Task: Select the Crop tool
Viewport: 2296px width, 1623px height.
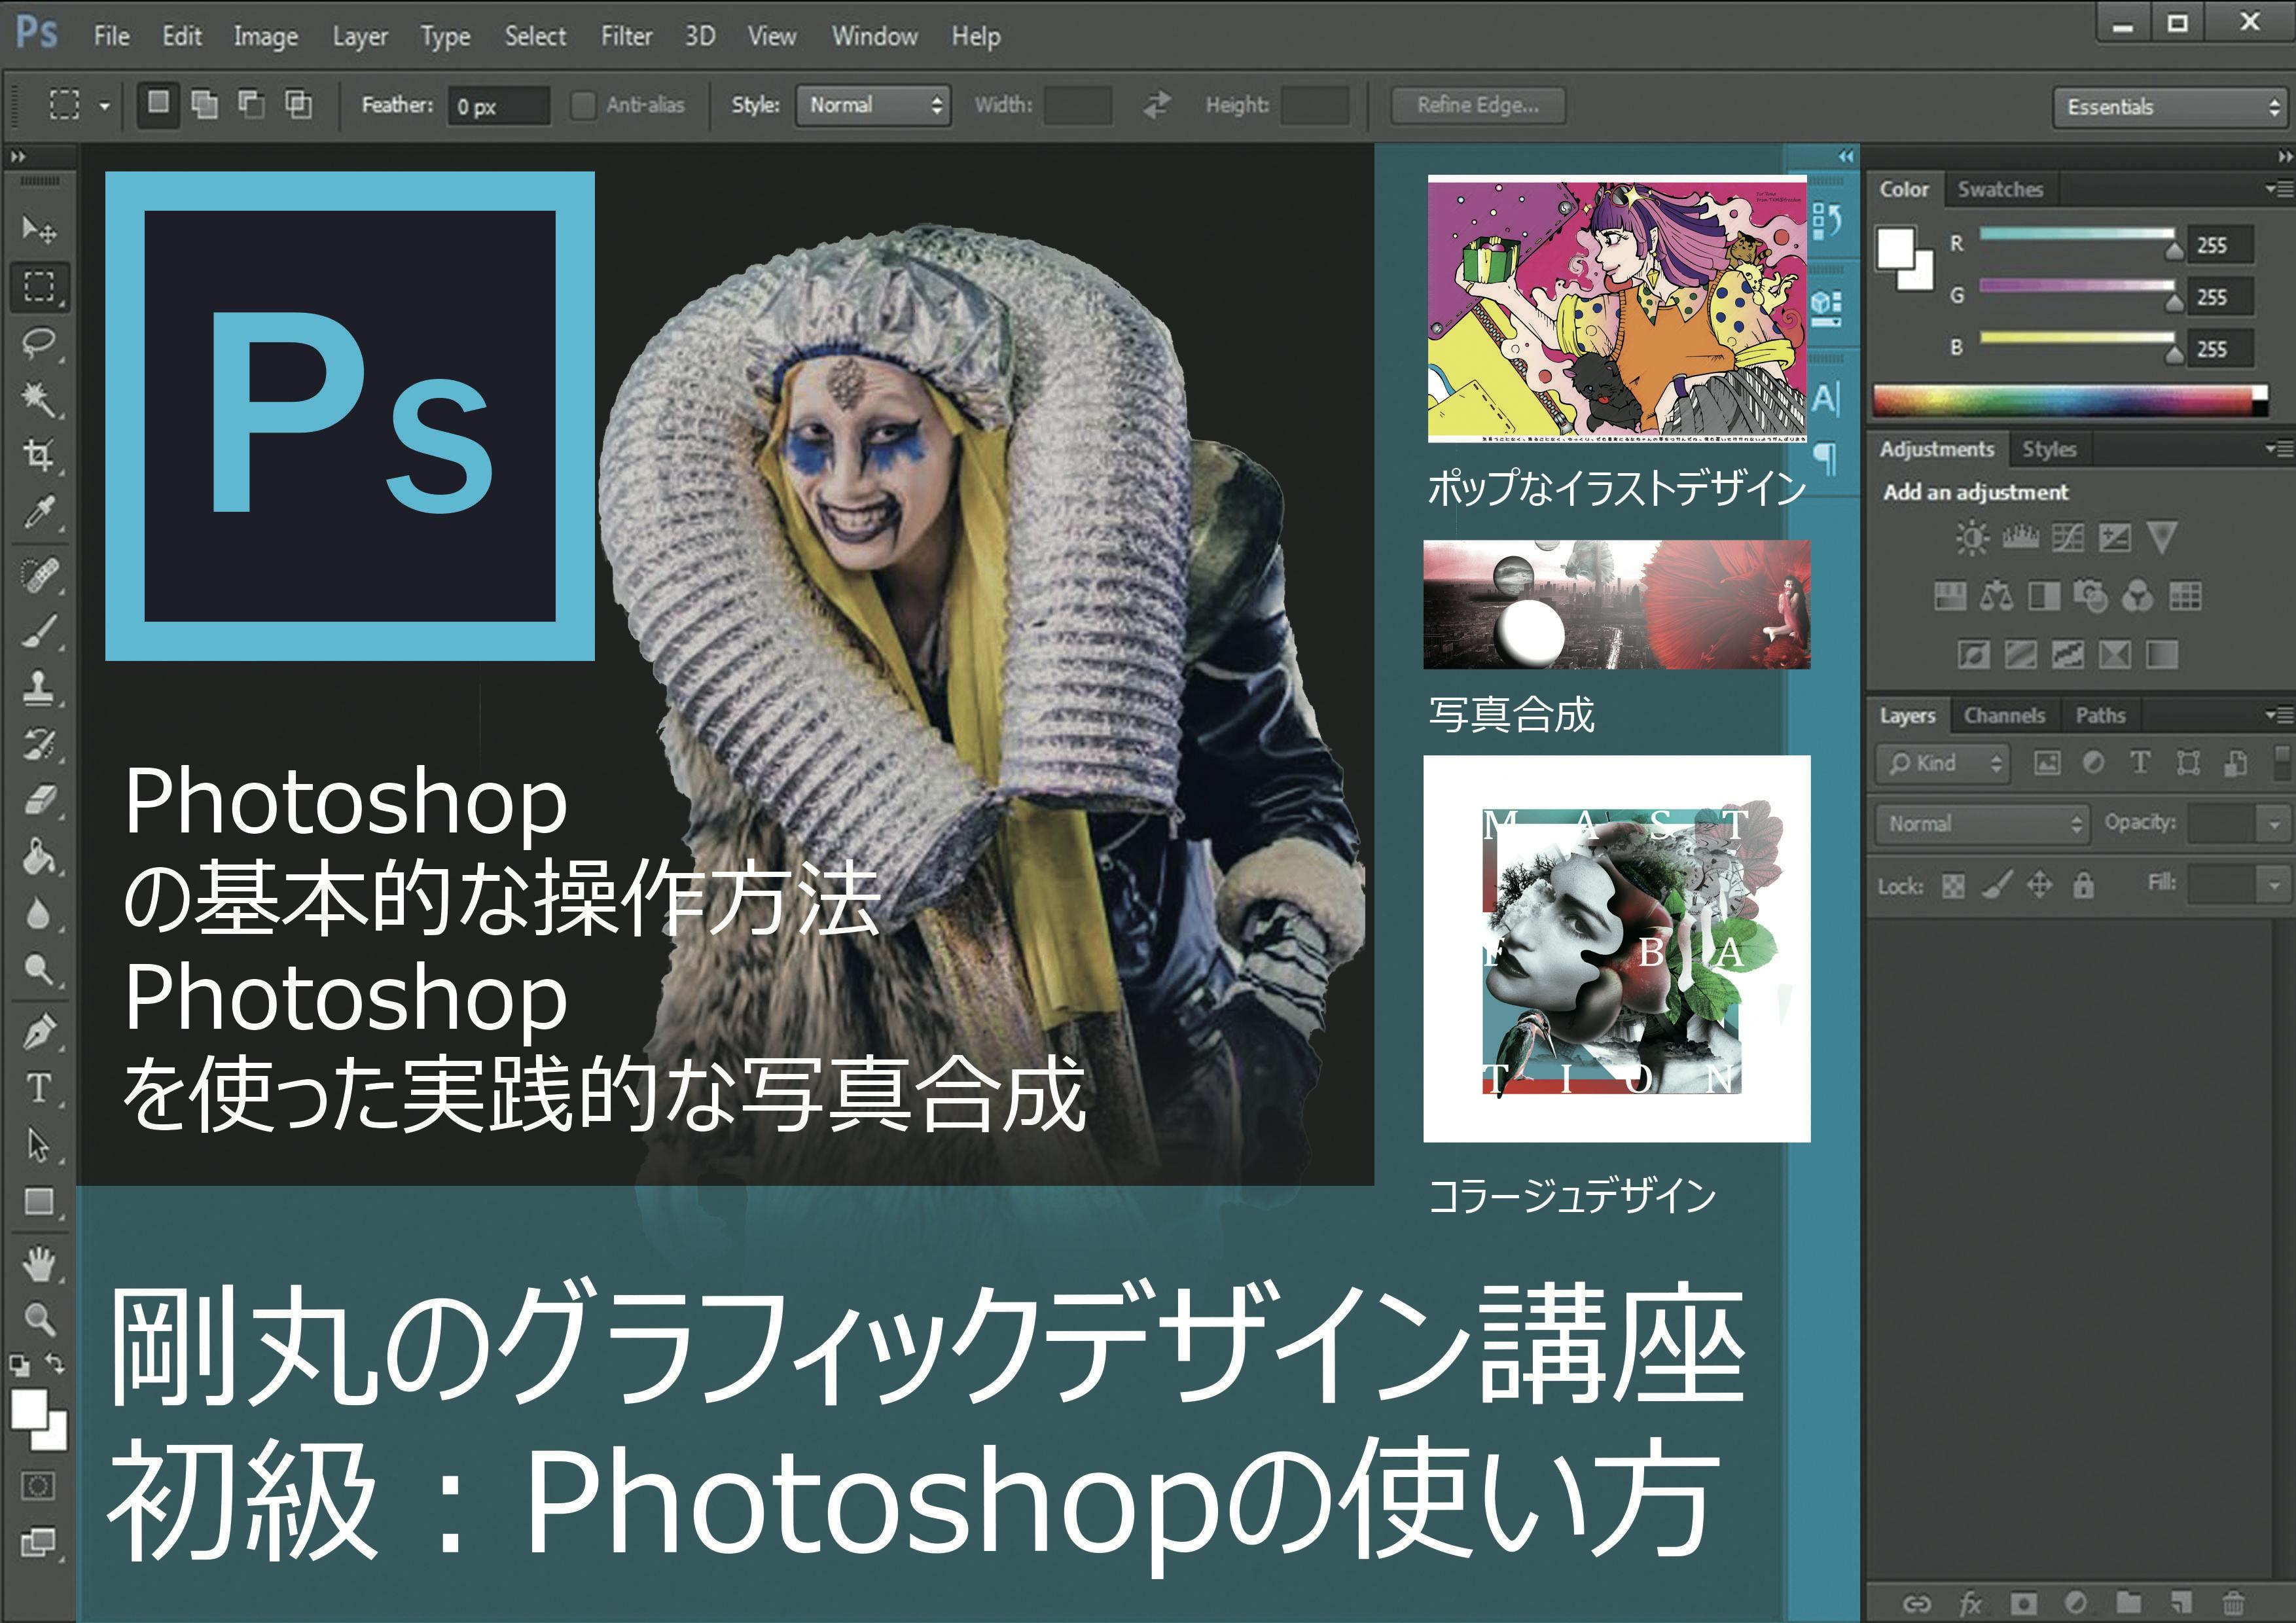Action: tap(39, 455)
